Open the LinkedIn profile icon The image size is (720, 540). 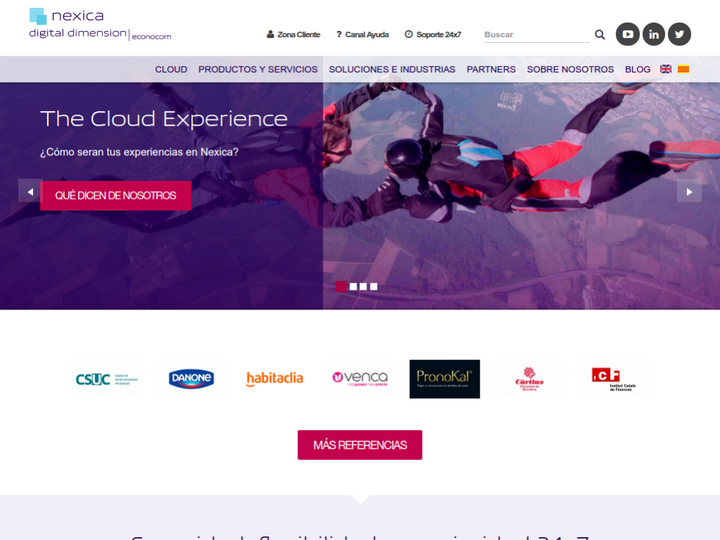653,34
